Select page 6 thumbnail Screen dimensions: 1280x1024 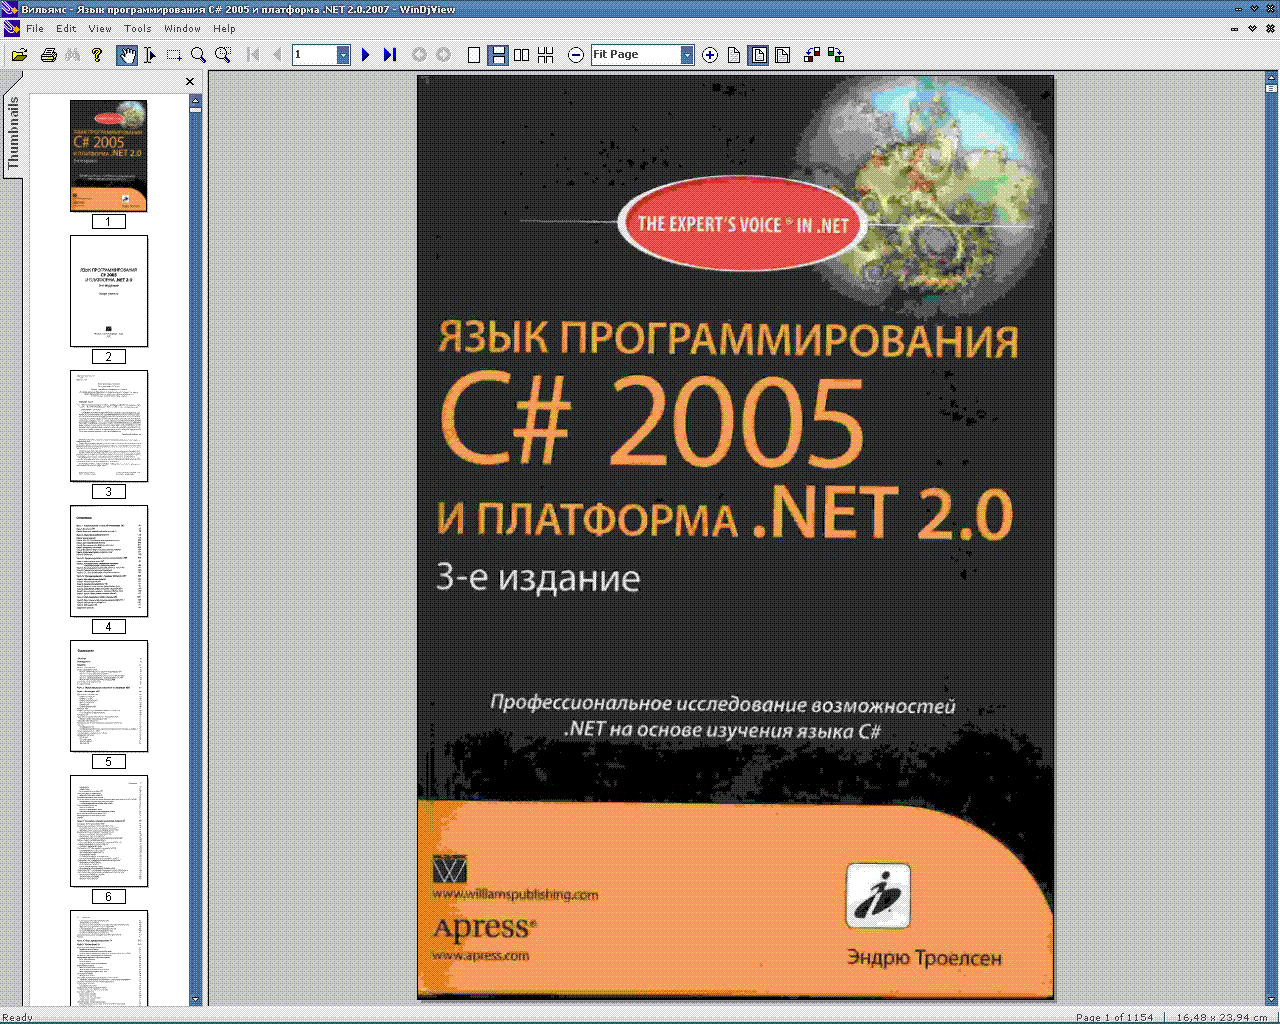[x=109, y=831]
